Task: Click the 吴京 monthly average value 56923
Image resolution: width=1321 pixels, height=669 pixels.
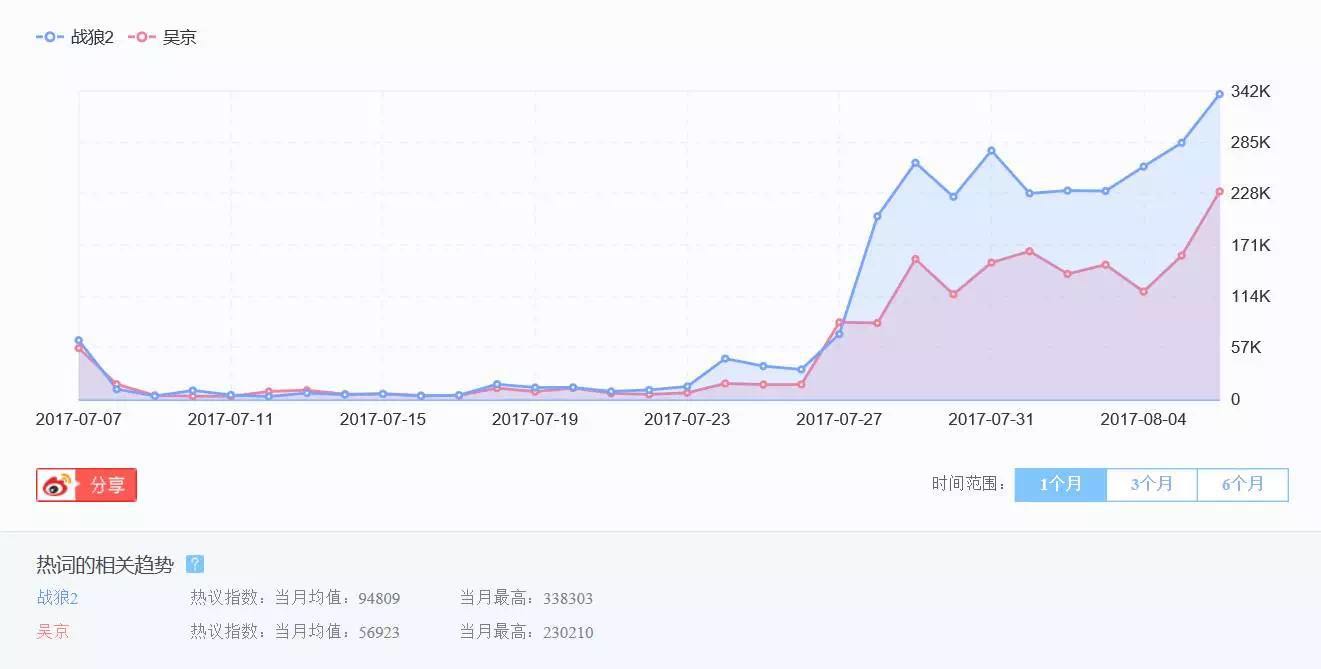Action: click(x=379, y=632)
